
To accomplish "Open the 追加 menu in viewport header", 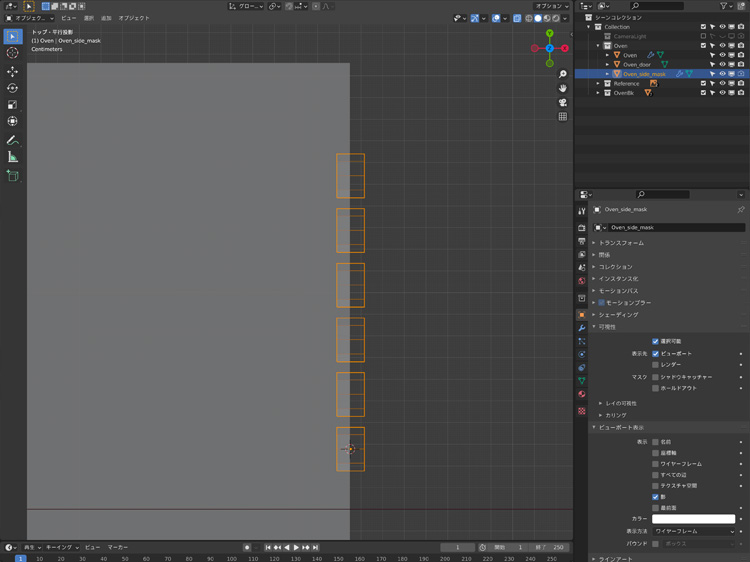I will 106,18.
